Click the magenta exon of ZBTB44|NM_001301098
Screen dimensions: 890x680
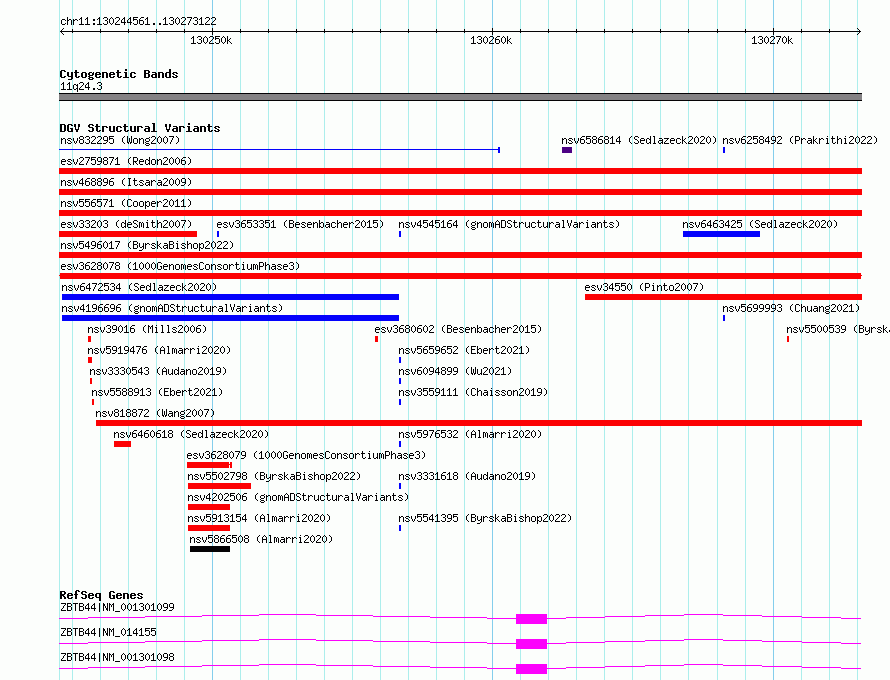pyautogui.click(x=531, y=669)
